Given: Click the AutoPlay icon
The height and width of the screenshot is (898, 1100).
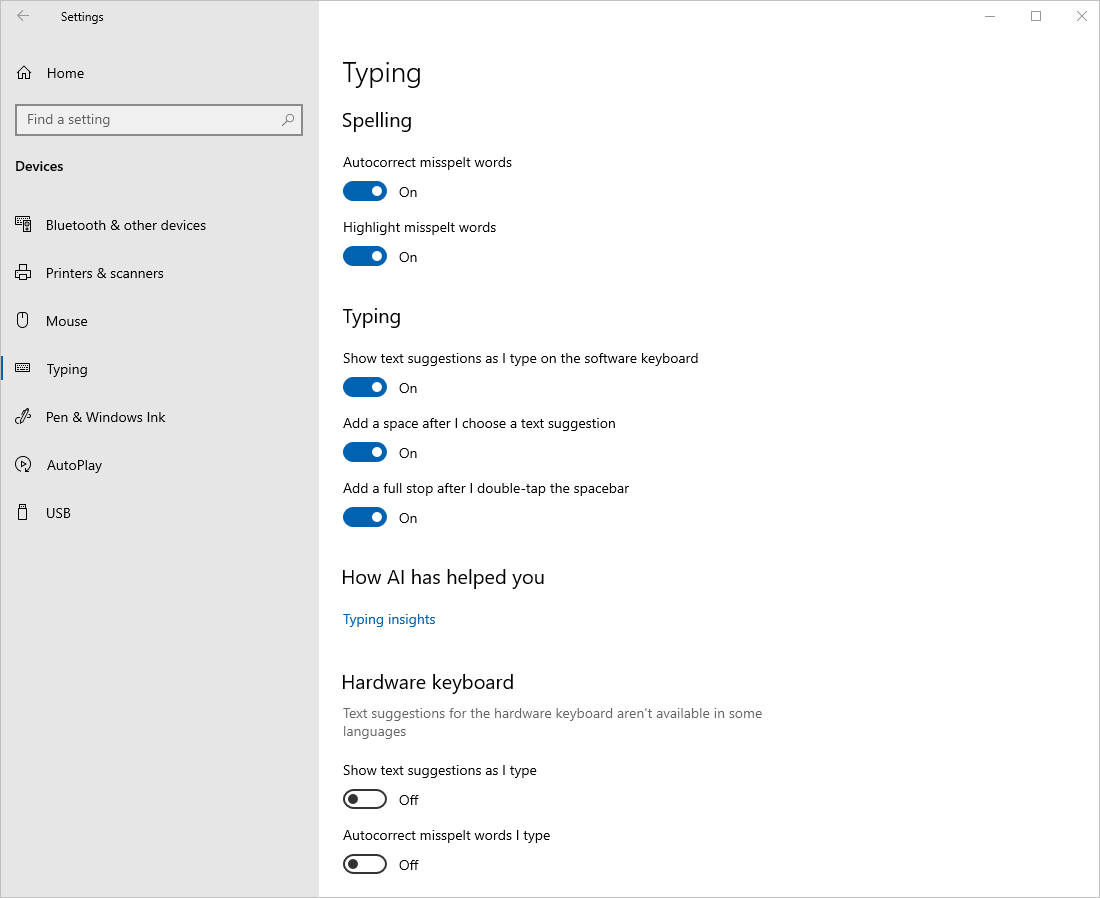Looking at the screenshot, I should pos(23,464).
